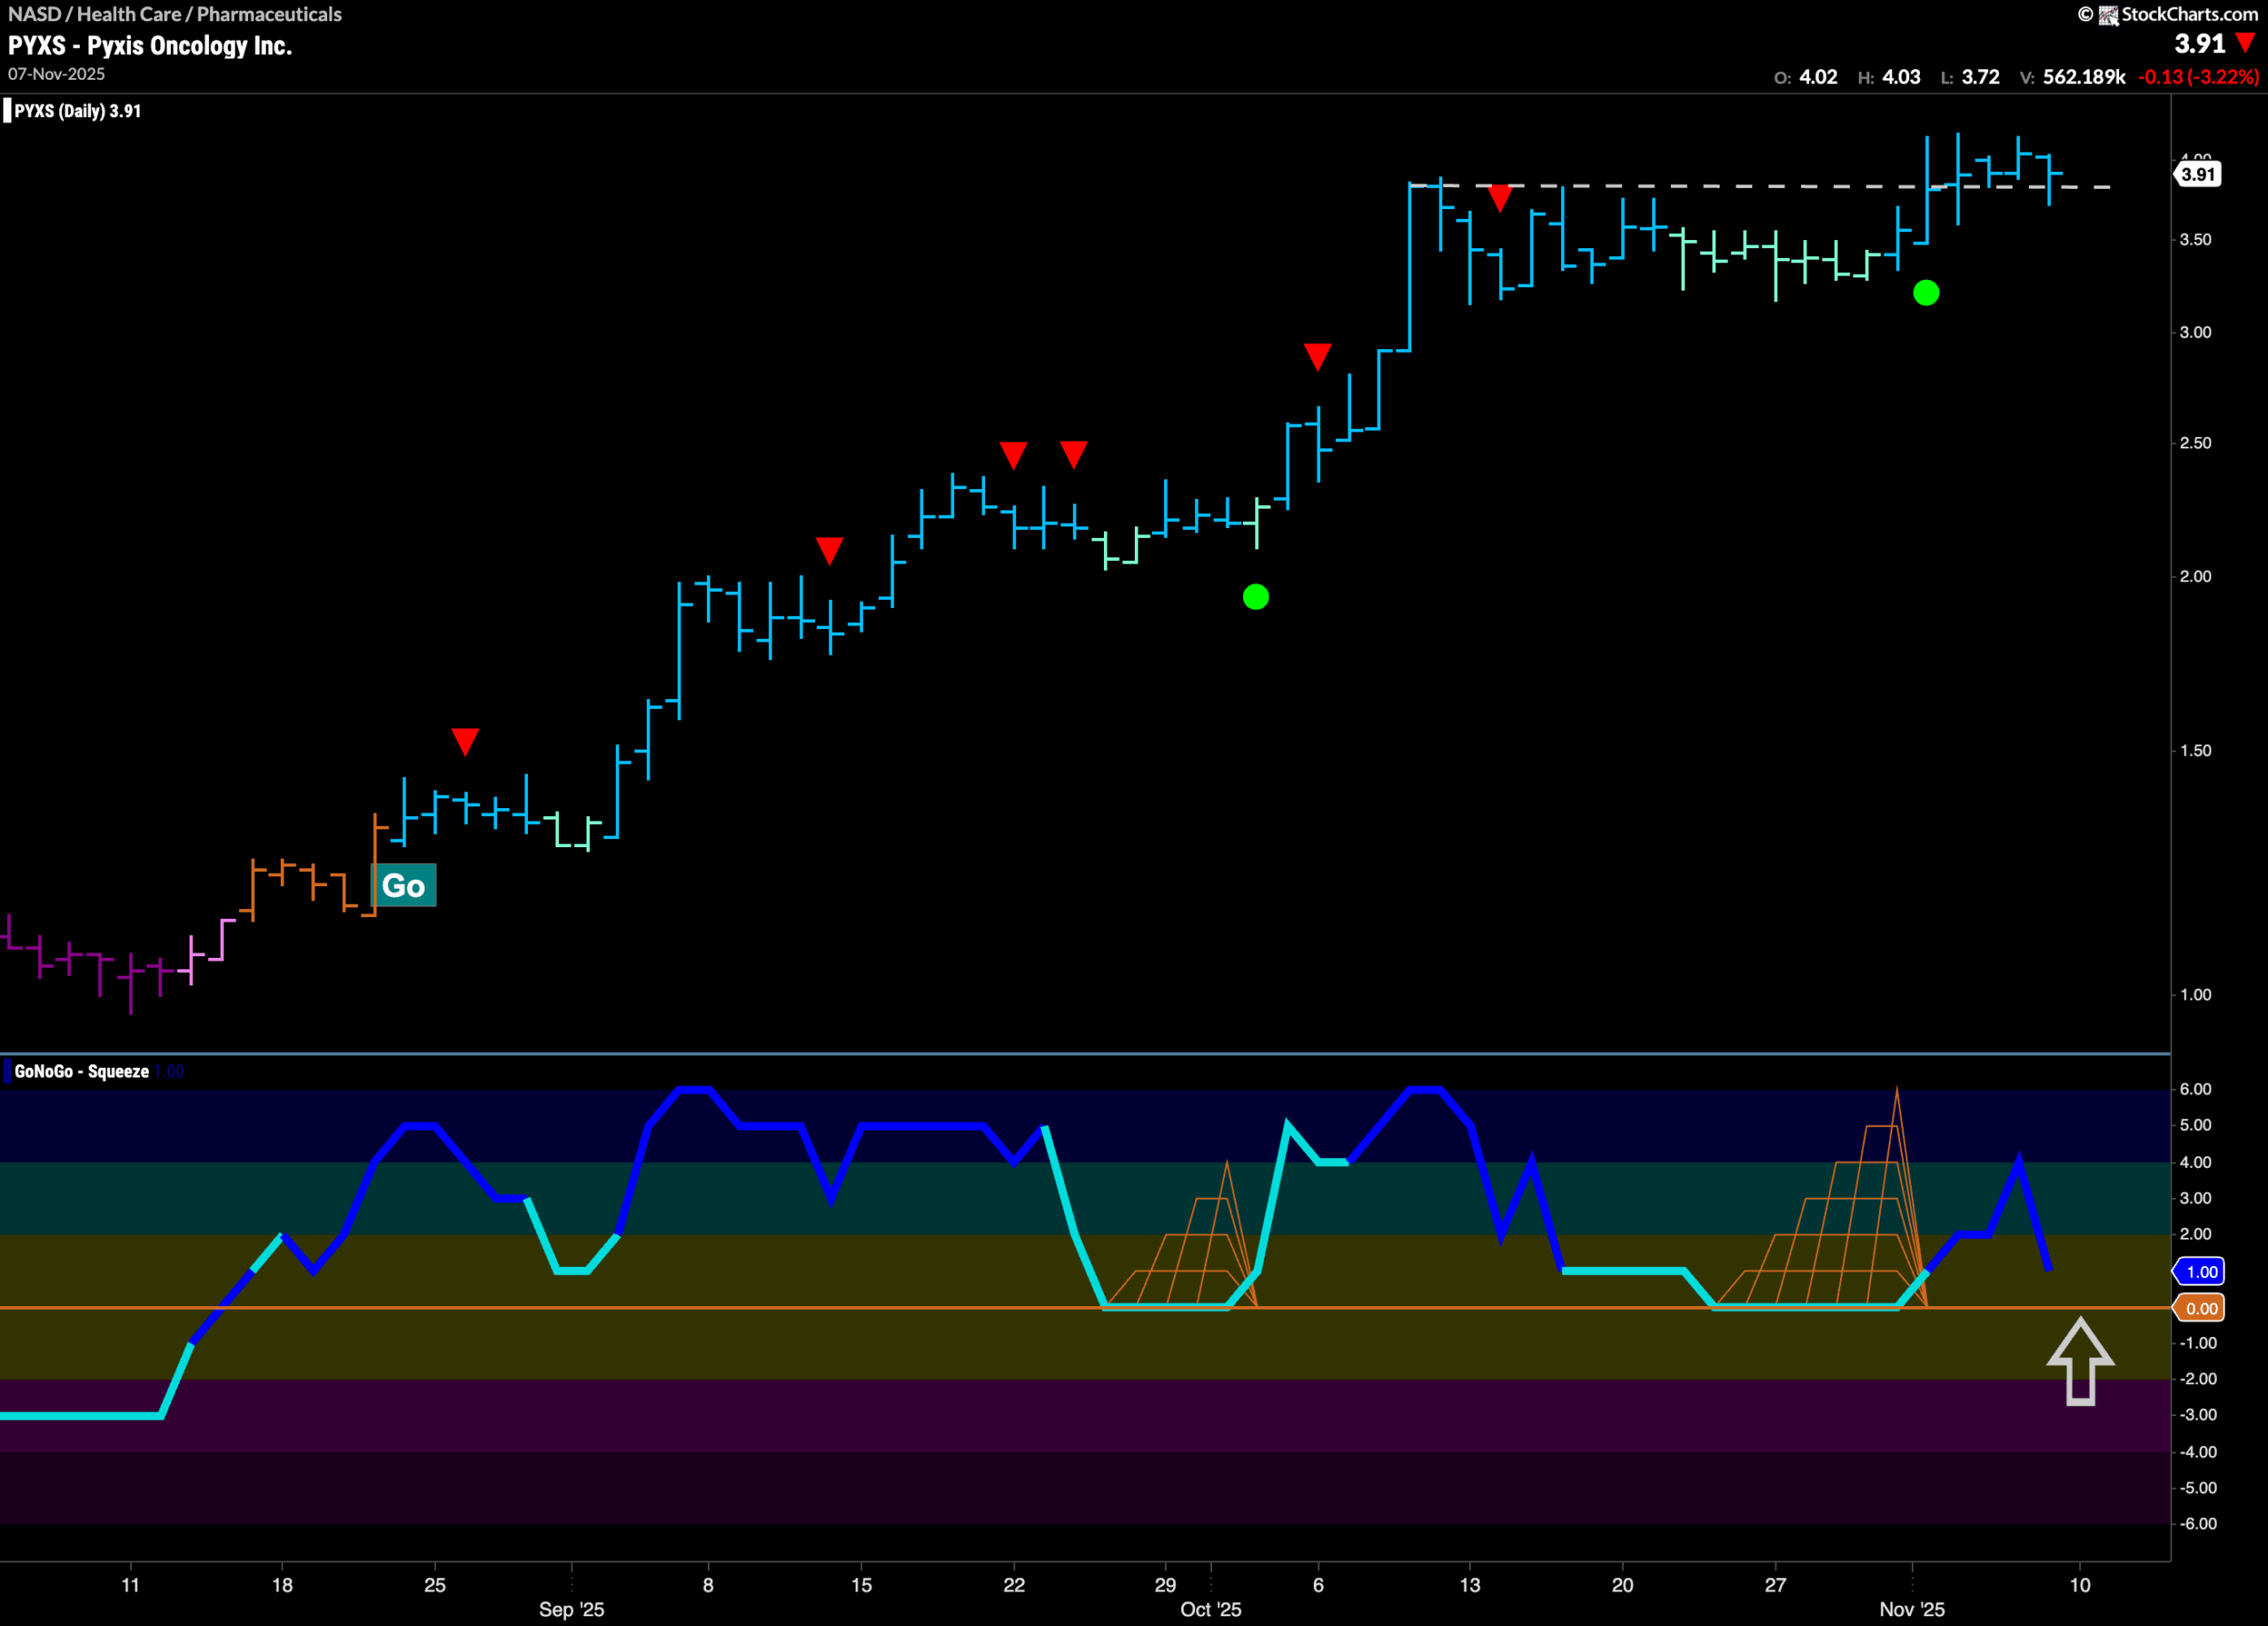Click the 6 date label on the time axis
The width and height of the screenshot is (2268, 1626).
[1318, 1585]
